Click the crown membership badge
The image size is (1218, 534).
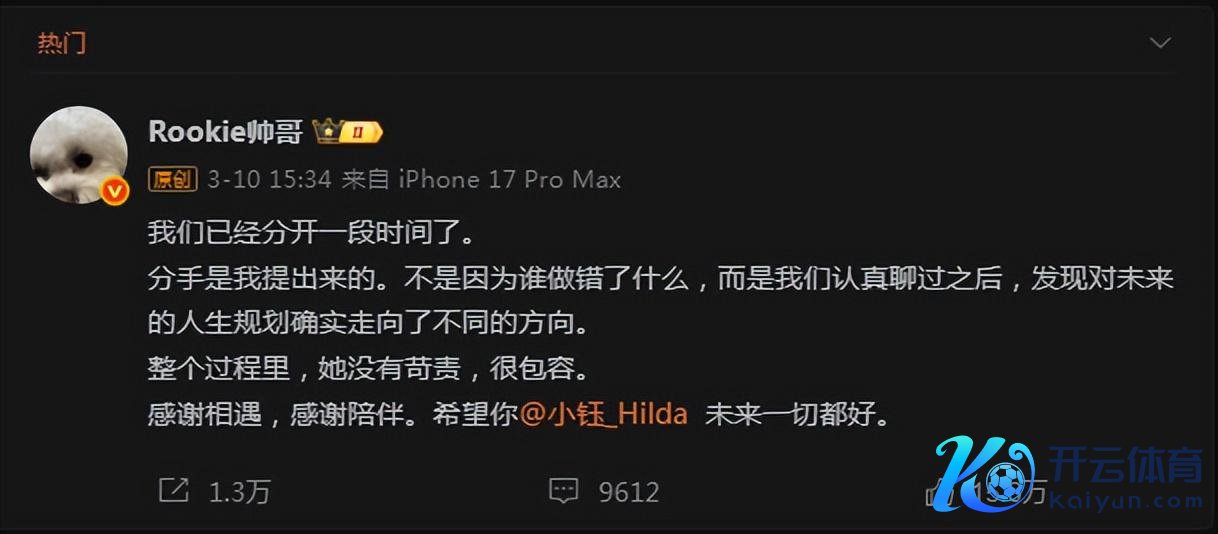tap(348, 131)
